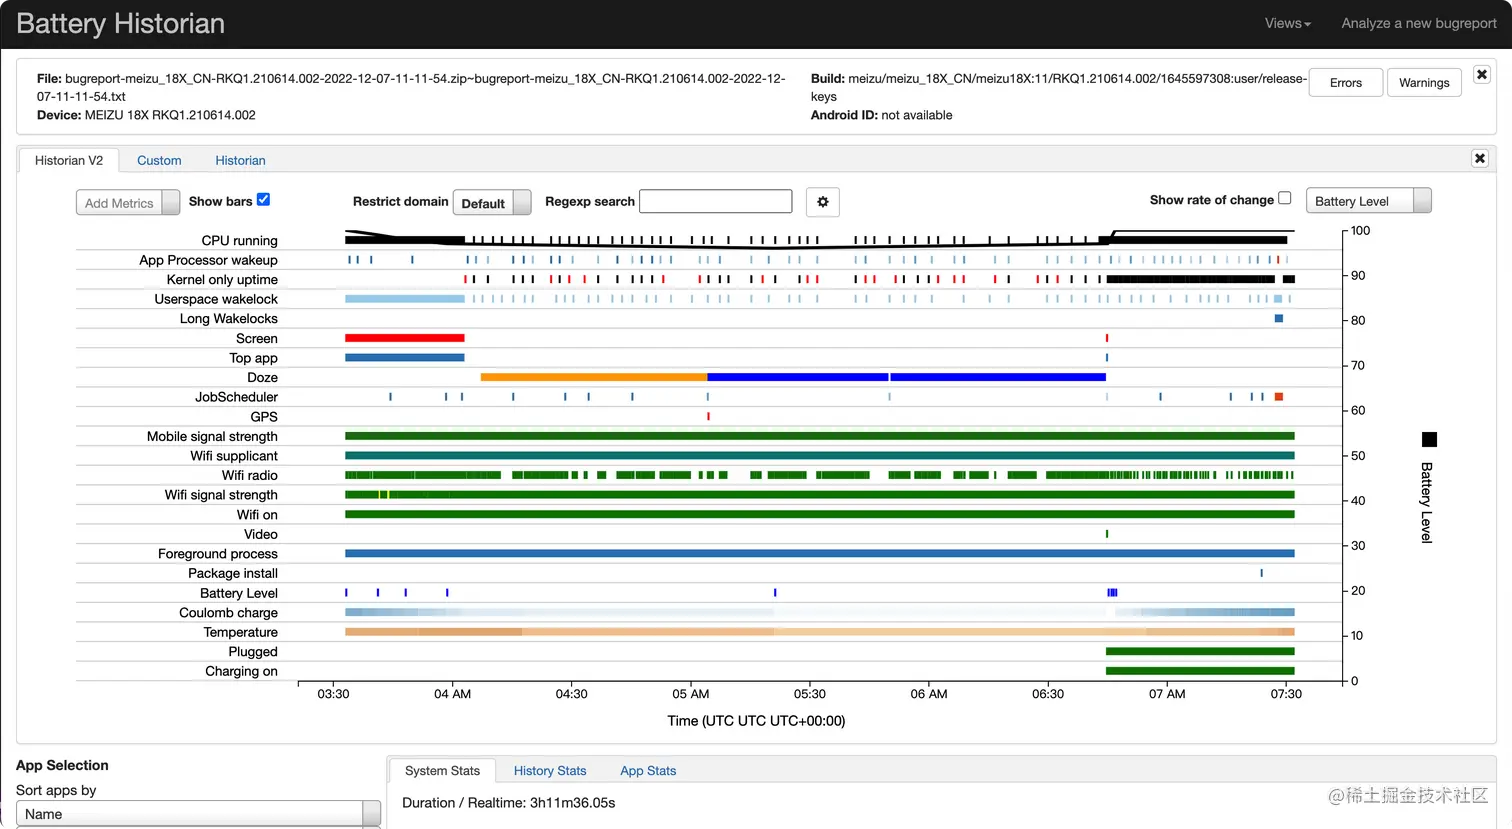Click the Package install marker
1512x829 pixels.
coord(1261,573)
